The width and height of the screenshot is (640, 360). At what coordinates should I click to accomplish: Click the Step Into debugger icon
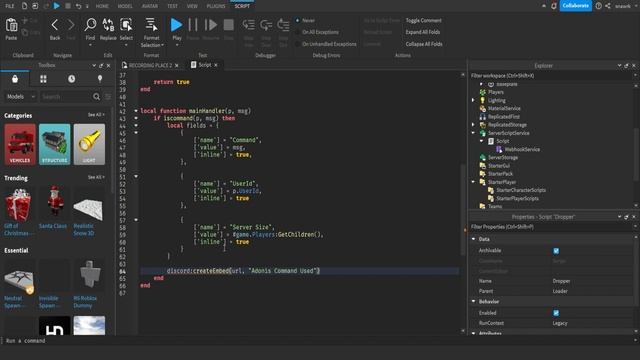[x=249, y=25]
